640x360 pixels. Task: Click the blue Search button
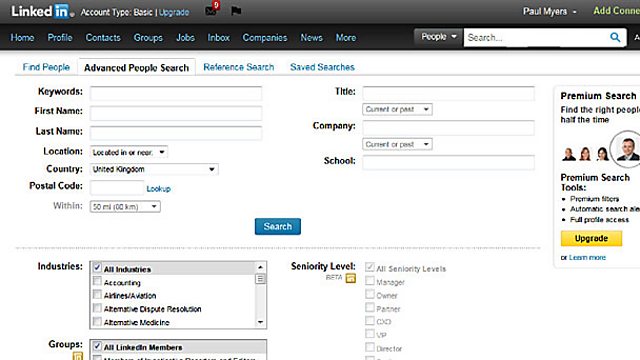pos(278,227)
